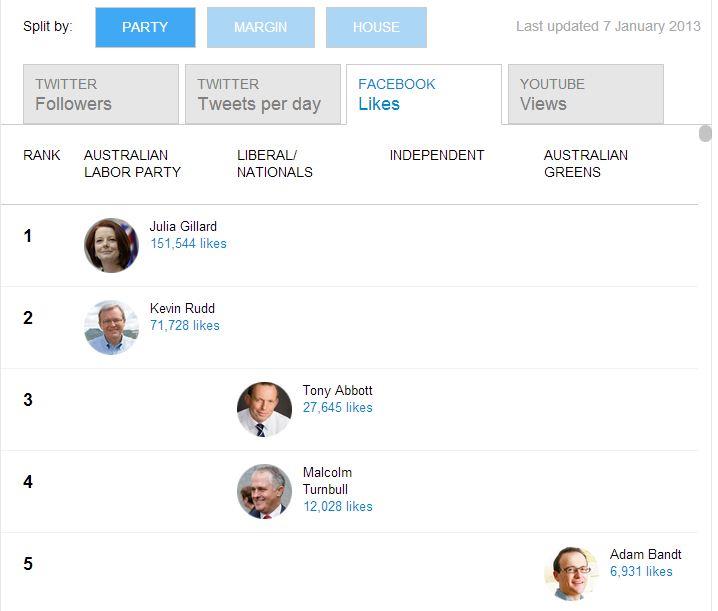Click Tony Abbott's profile photo
The height and width of the screenshot is (611, 718).
point(264,409)
